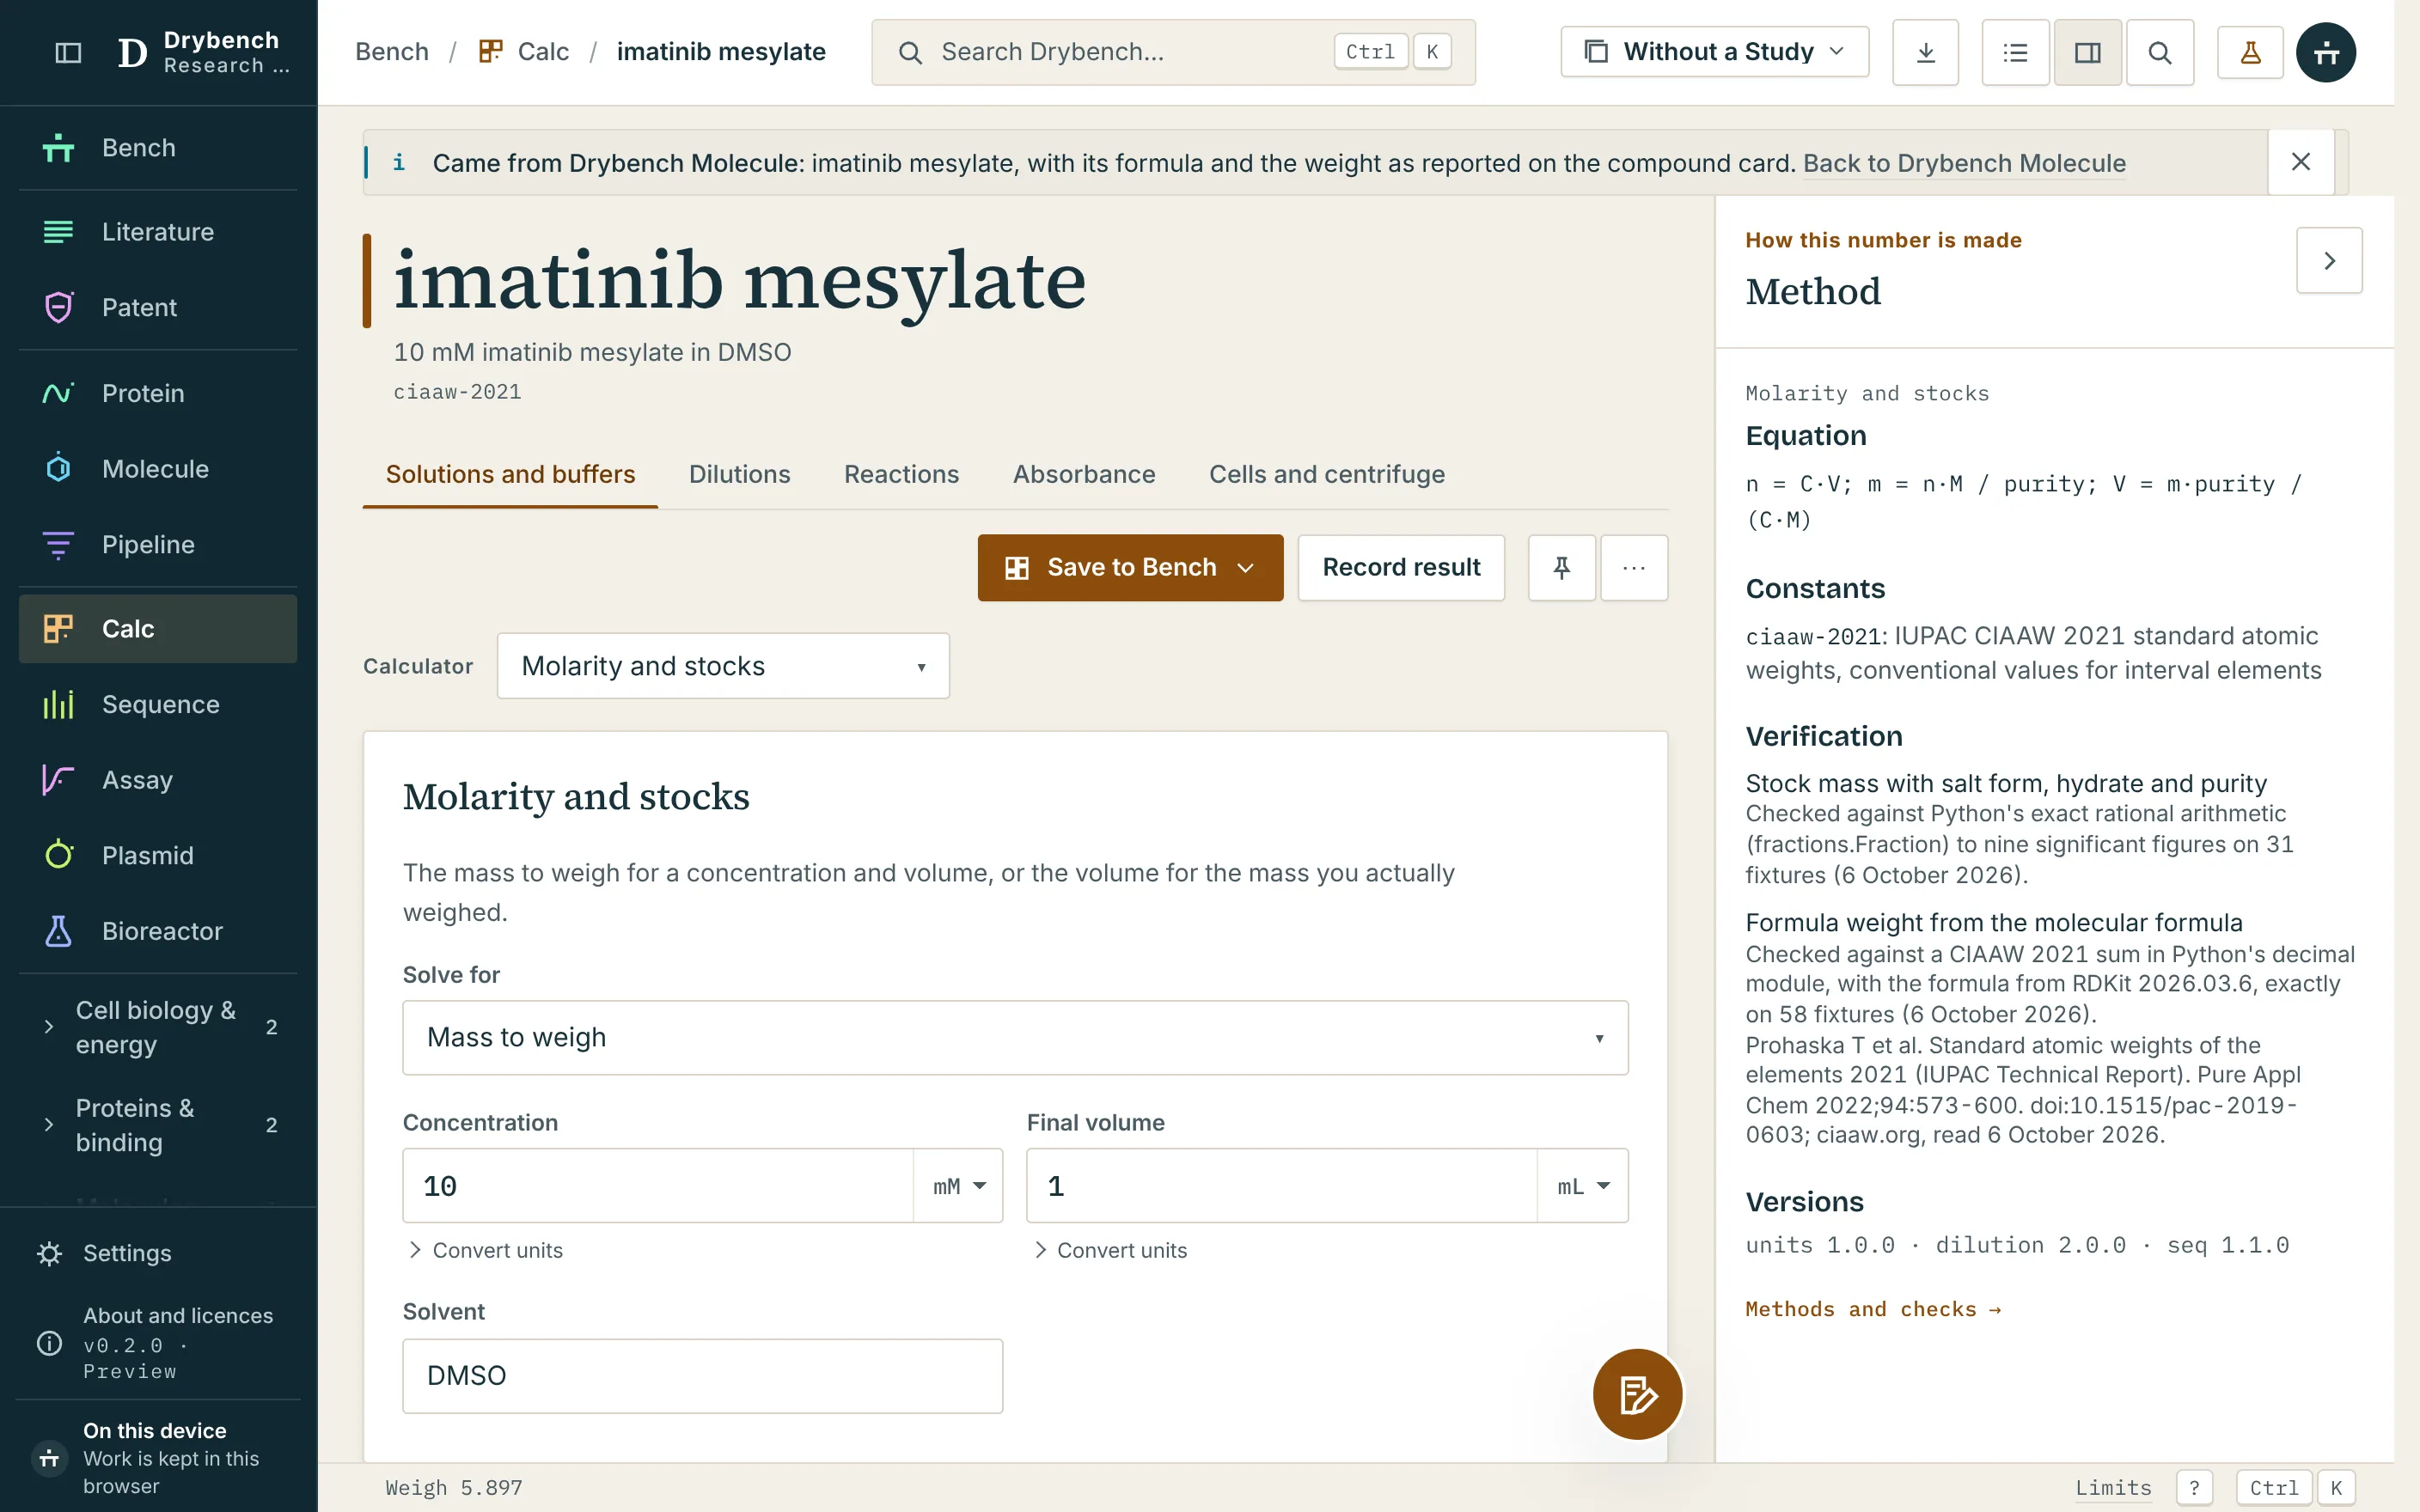
Task: Switch to the Dilutions tab
Action: click(x=739, y=474)
